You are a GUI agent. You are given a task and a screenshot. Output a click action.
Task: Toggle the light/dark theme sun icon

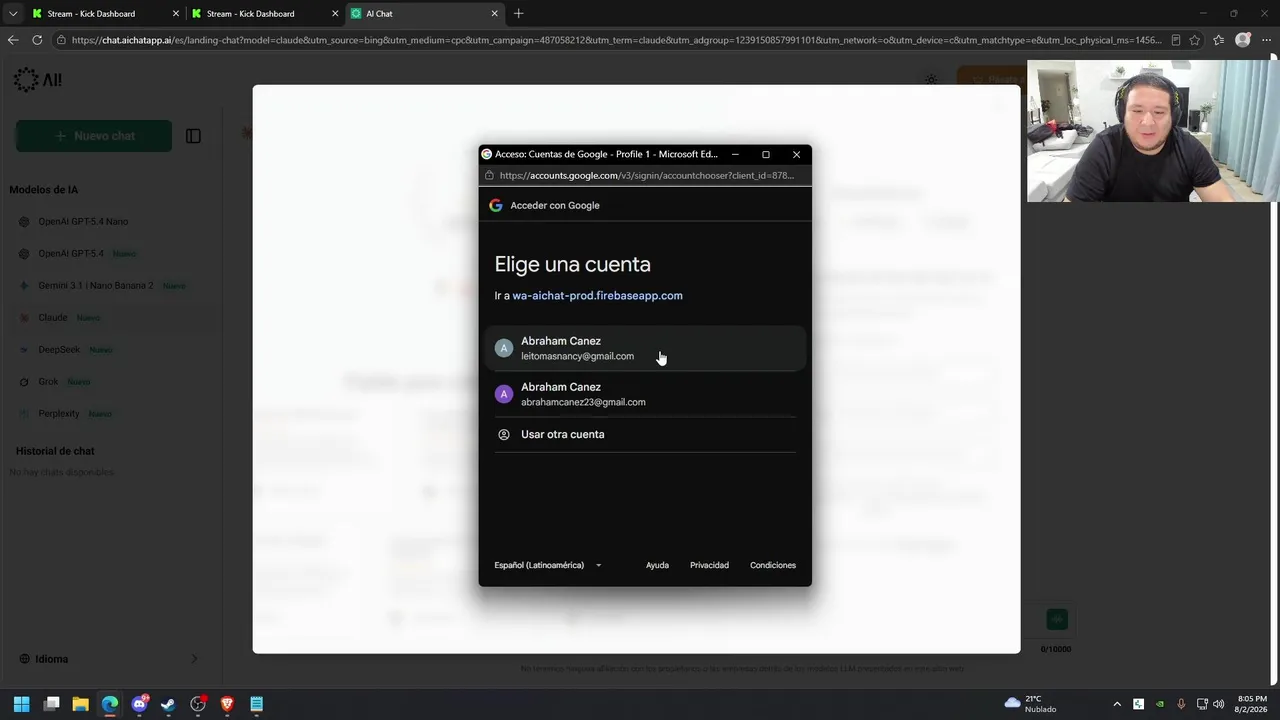[x=931, y=80]
